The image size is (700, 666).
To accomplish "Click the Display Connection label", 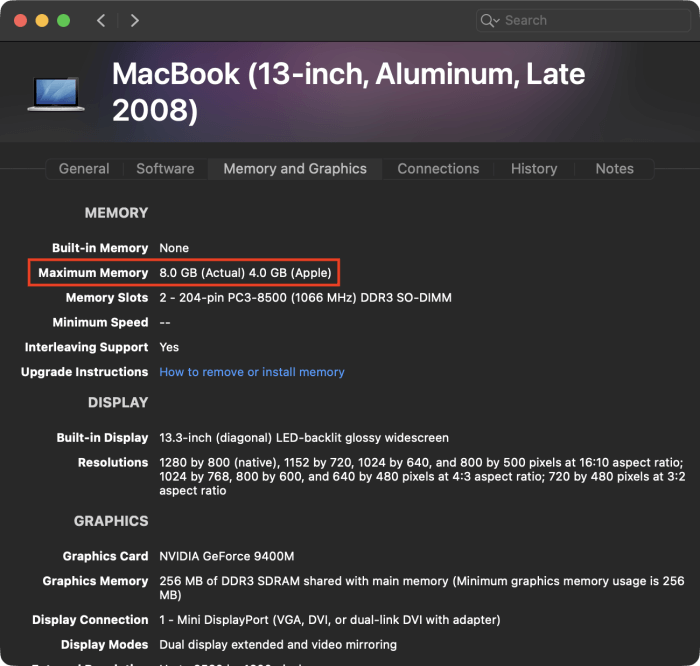I will [90, 620].
